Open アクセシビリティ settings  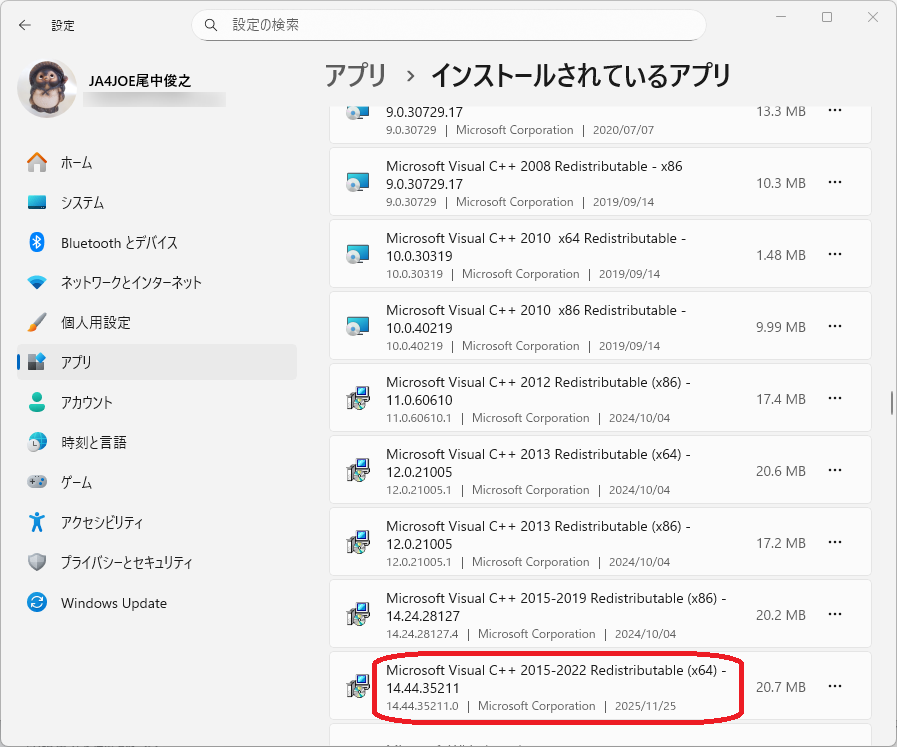pos(157,522)
